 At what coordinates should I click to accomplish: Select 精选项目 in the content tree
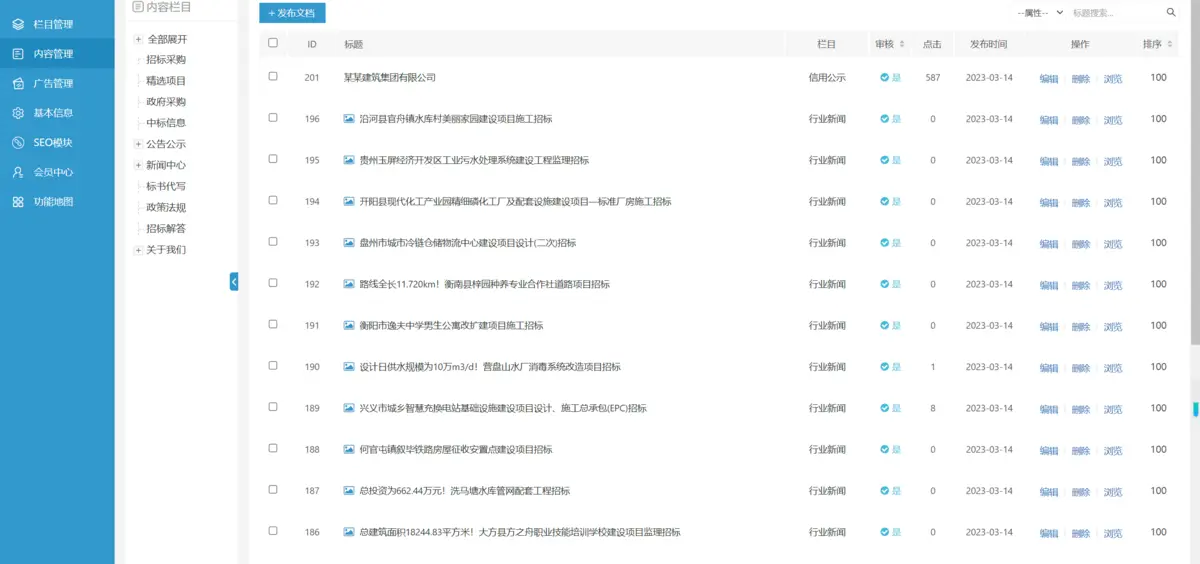[x=166, y=81]
